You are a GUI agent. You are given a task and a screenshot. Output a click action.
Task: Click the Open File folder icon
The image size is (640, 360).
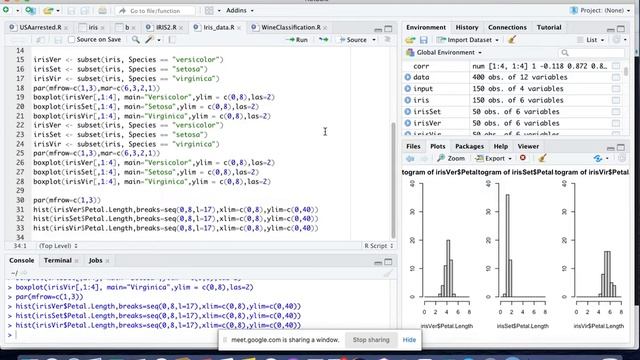(x=48, y=10)
